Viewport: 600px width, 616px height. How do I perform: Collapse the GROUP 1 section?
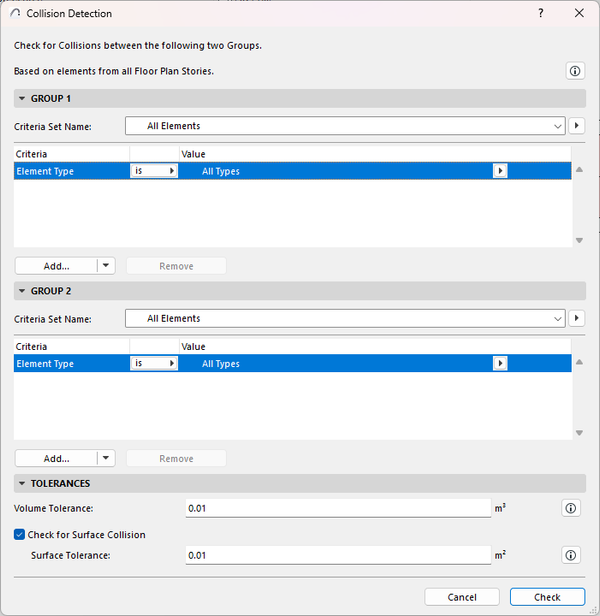pos(22,99)
